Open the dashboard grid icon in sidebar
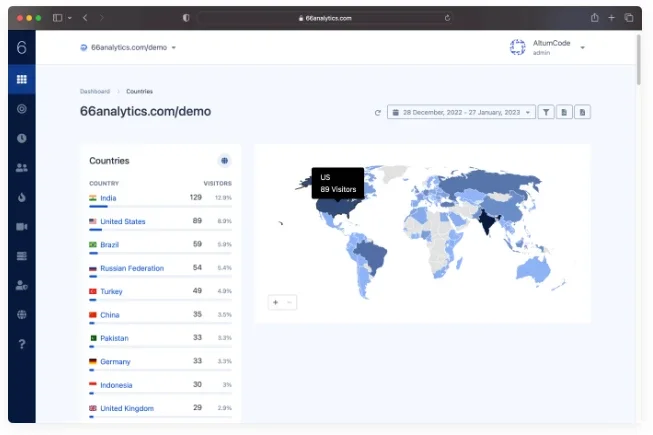The image size is (653, 435). [22, 79]
